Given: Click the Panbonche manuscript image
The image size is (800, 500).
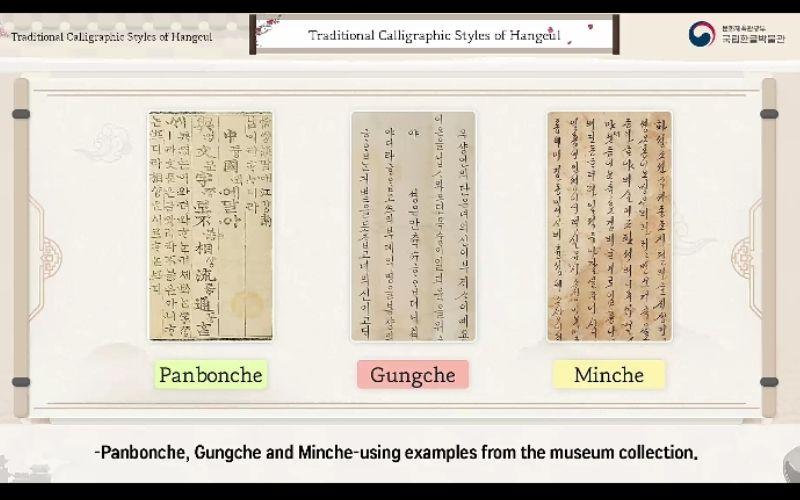Looking at the screenshot, I should point(210,226).
